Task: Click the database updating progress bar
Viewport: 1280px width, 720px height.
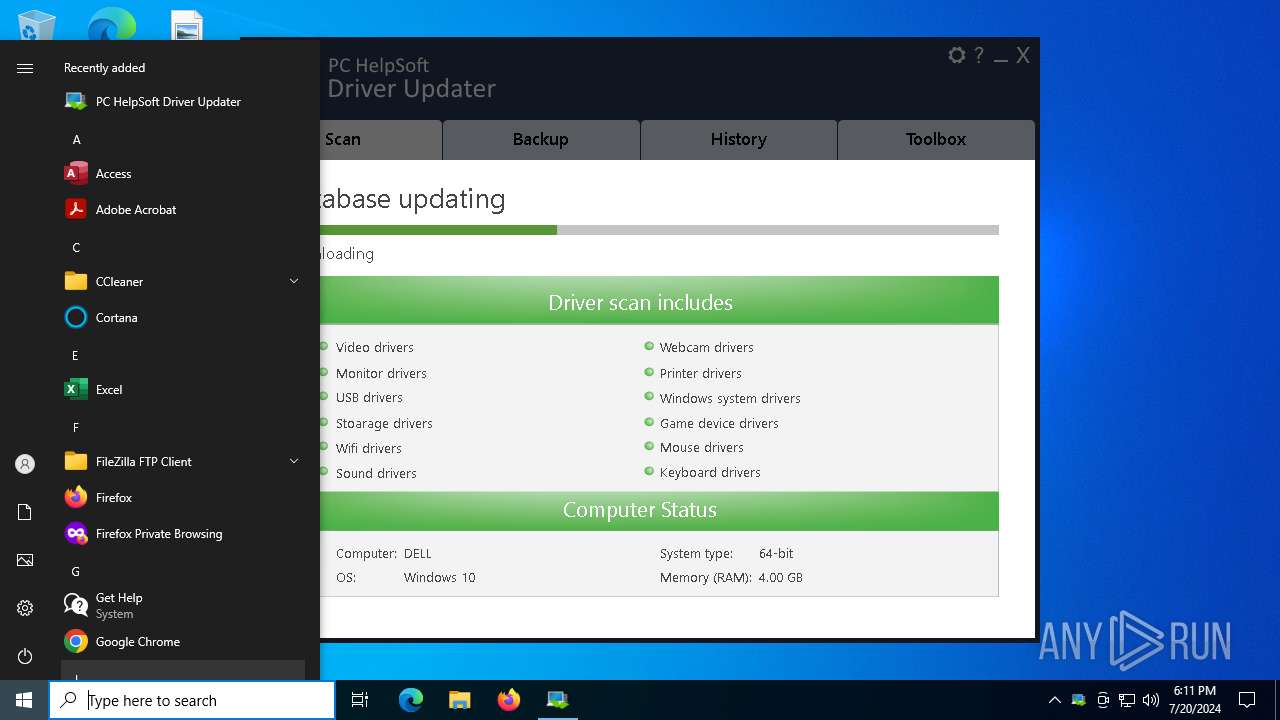Action: [659, 230]
